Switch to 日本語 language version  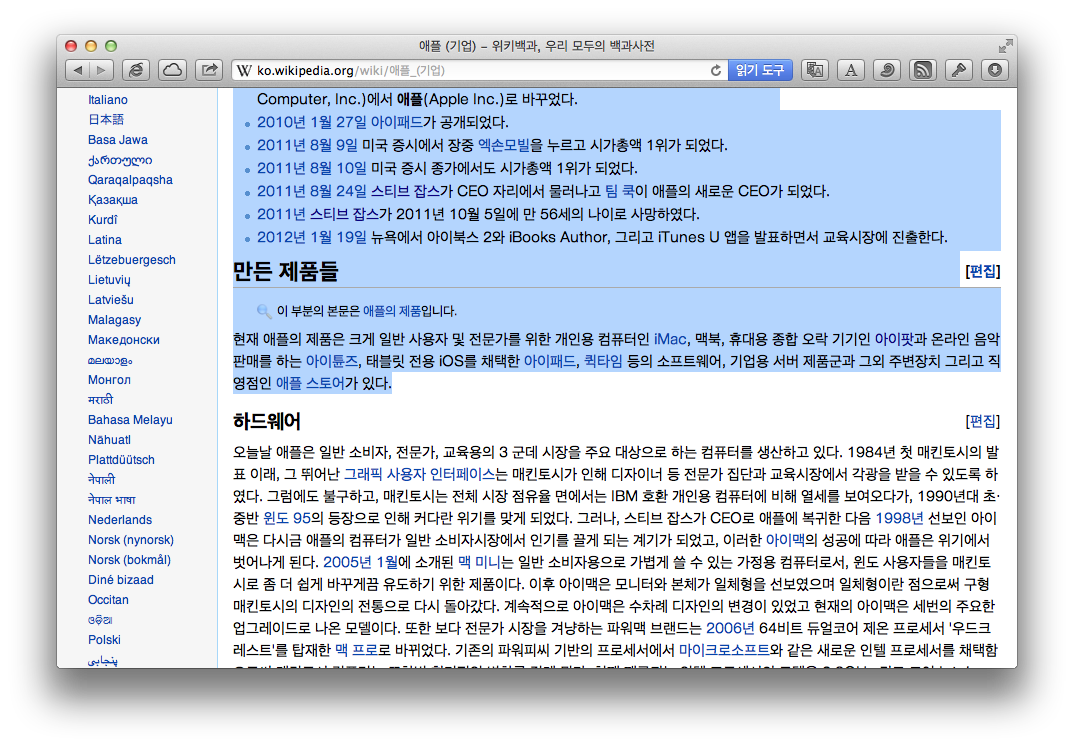tap(105, 120)
